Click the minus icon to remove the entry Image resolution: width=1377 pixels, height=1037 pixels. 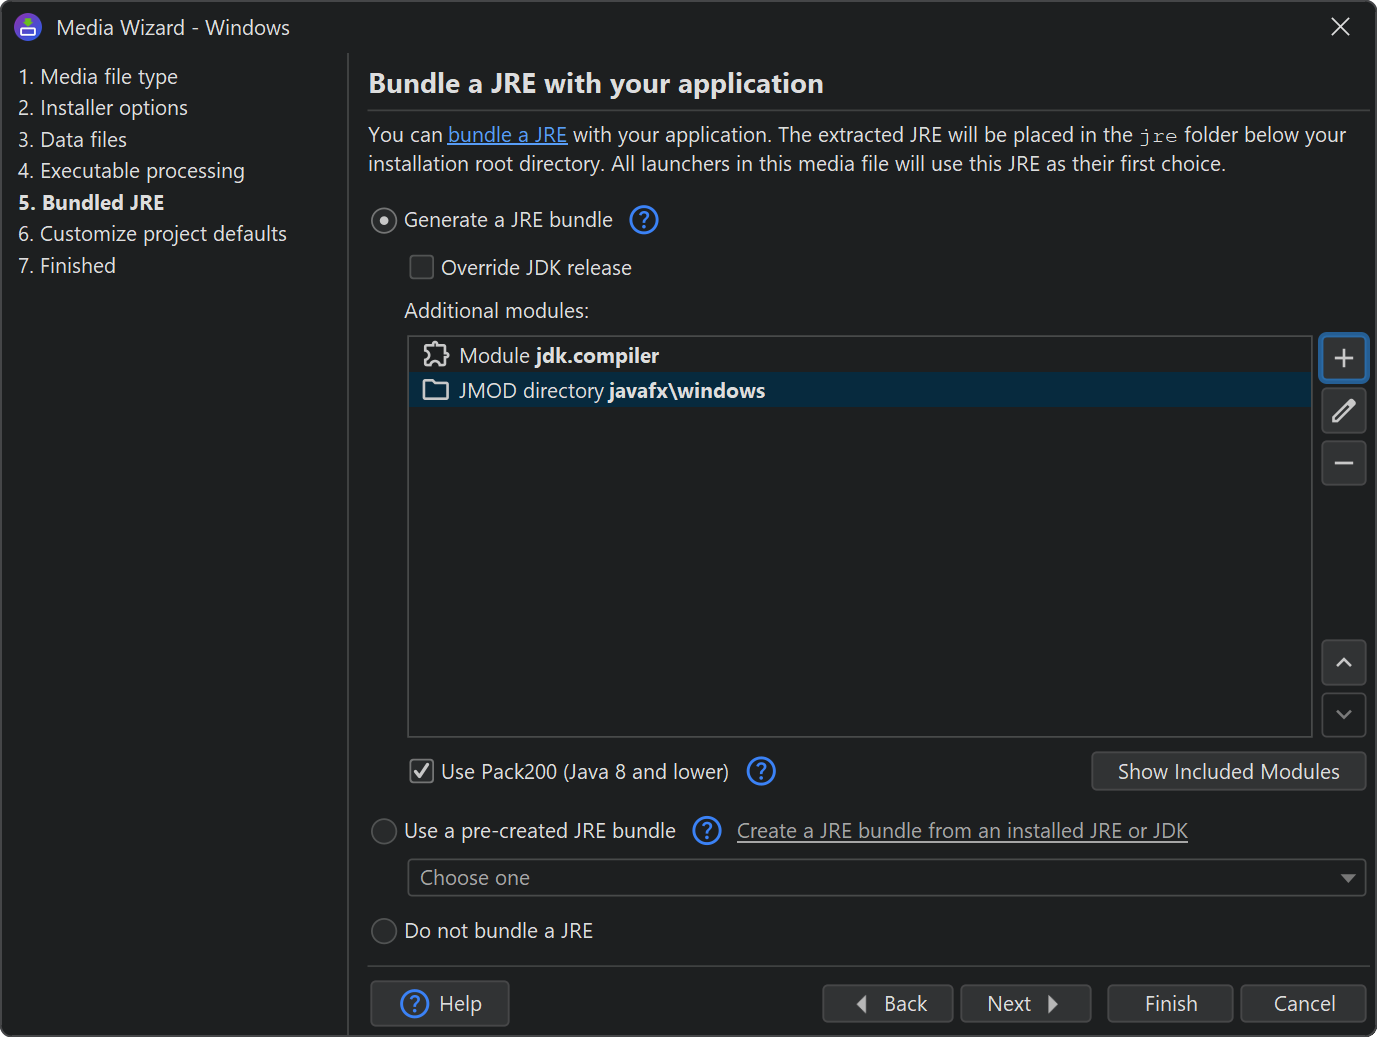coord(1343,463)
